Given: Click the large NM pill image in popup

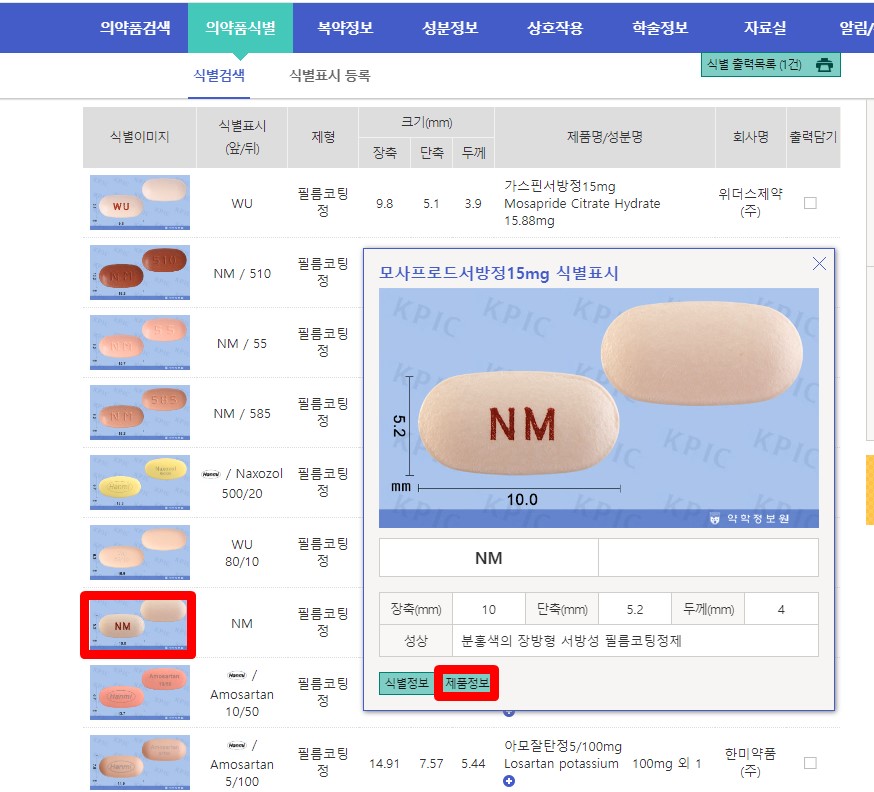Looking at the screenshot, I should (599, 407).
